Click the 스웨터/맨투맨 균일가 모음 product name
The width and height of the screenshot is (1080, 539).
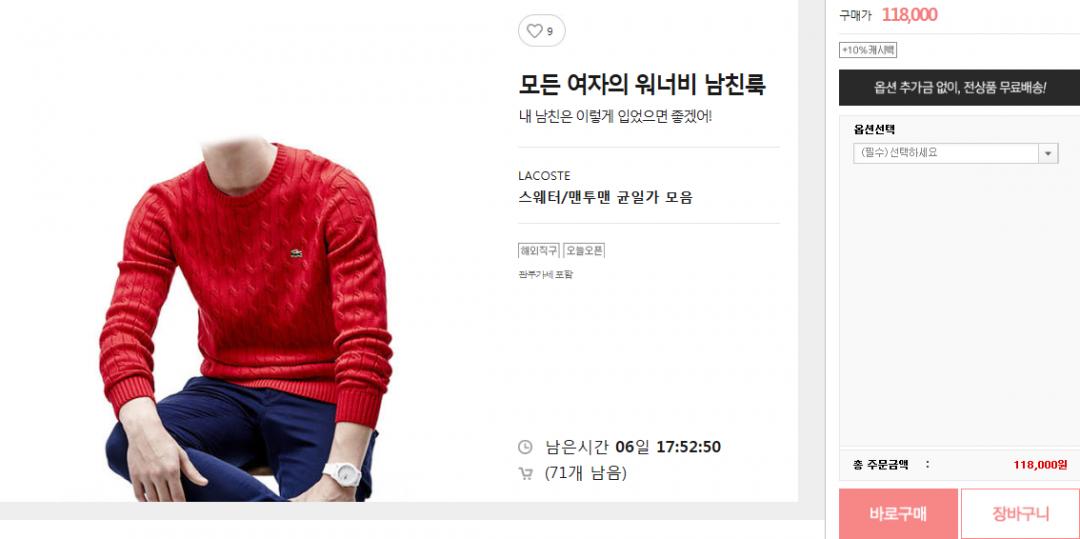click(x=605, y=198)
